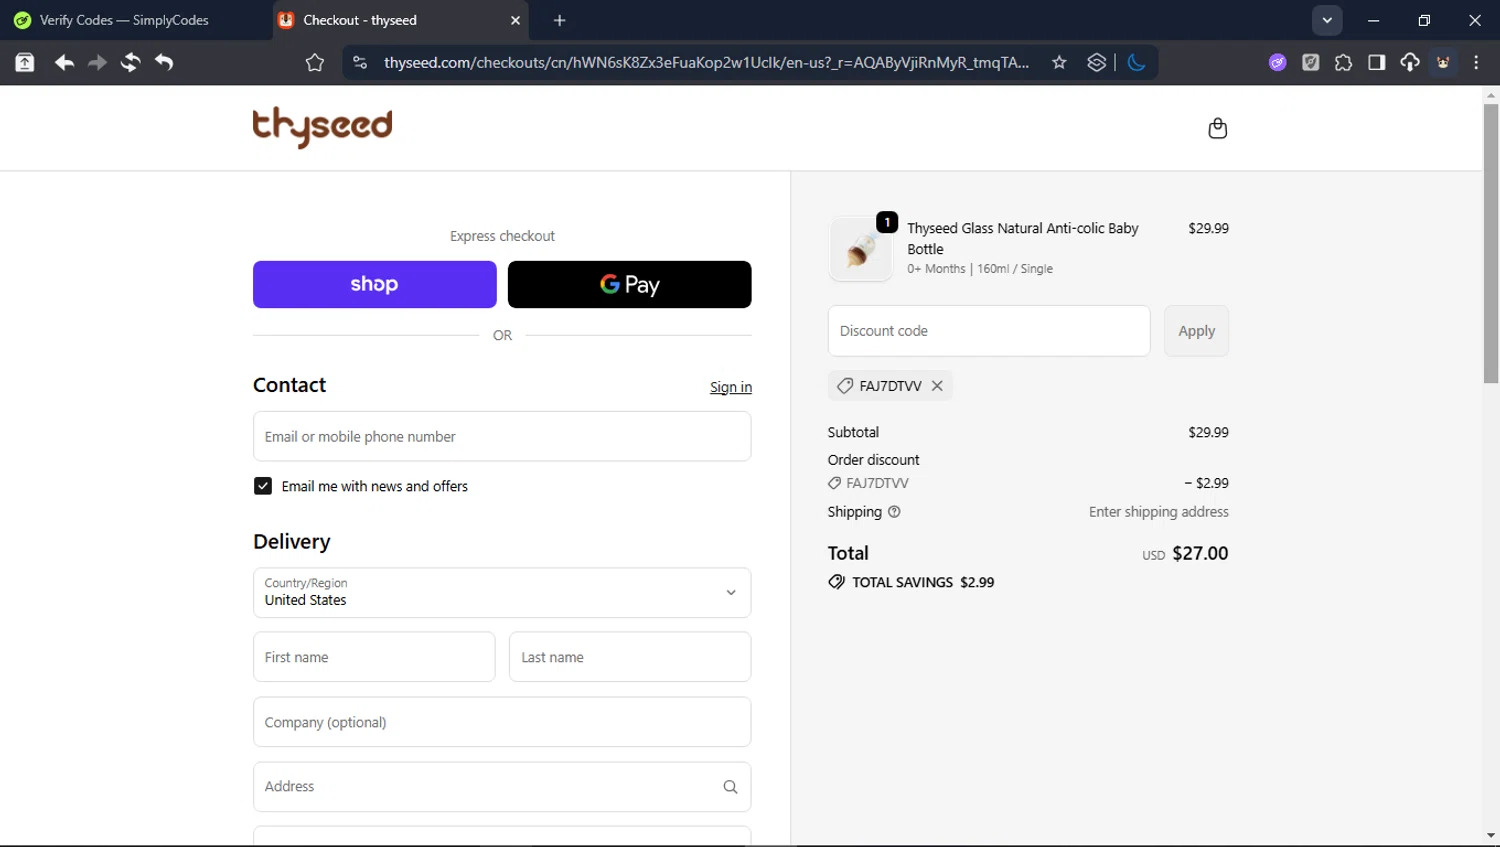The height and width of the screenshot is (847, 1500).
Task: Toggle the browser side panel icon
Action: click(1376, 62)
